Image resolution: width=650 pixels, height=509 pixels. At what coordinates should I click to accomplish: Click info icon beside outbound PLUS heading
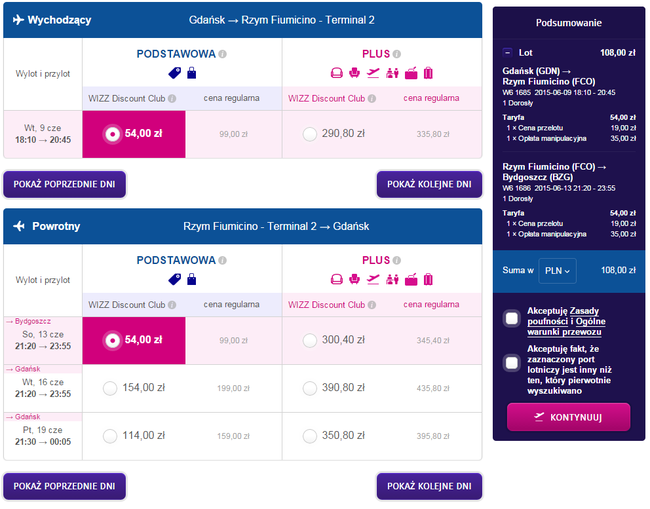[397, 54]
